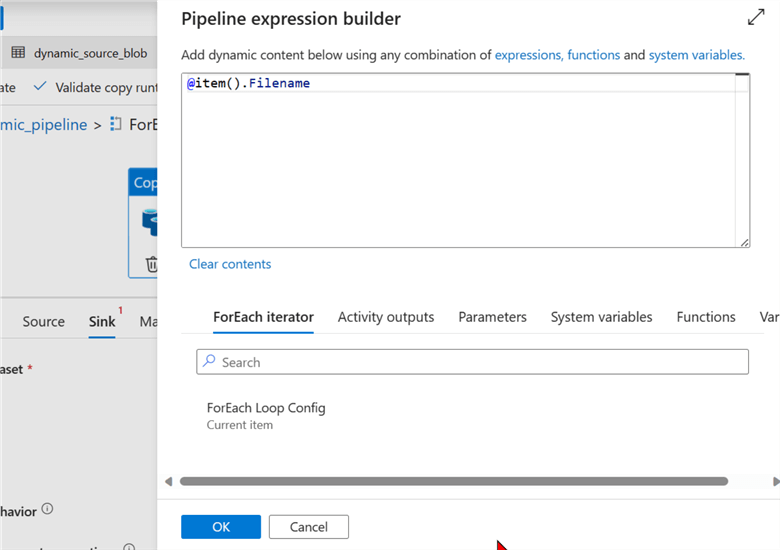Click the search magnifier icon

tap(209, 362)
